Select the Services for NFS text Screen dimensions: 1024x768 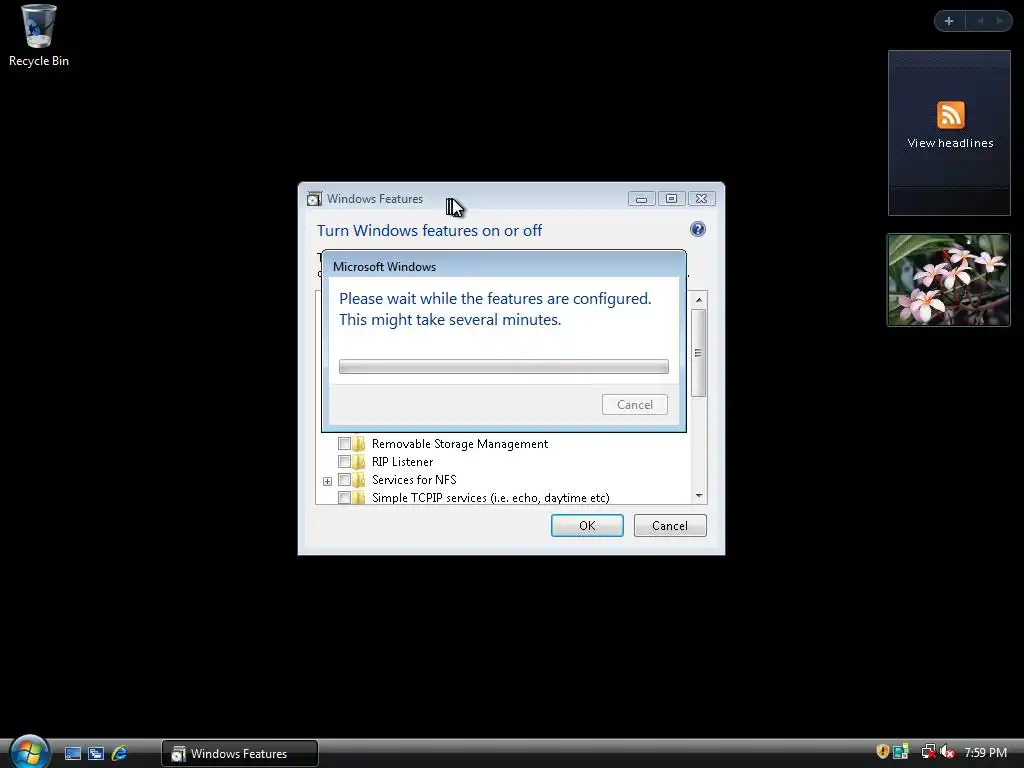pos(414,480)
